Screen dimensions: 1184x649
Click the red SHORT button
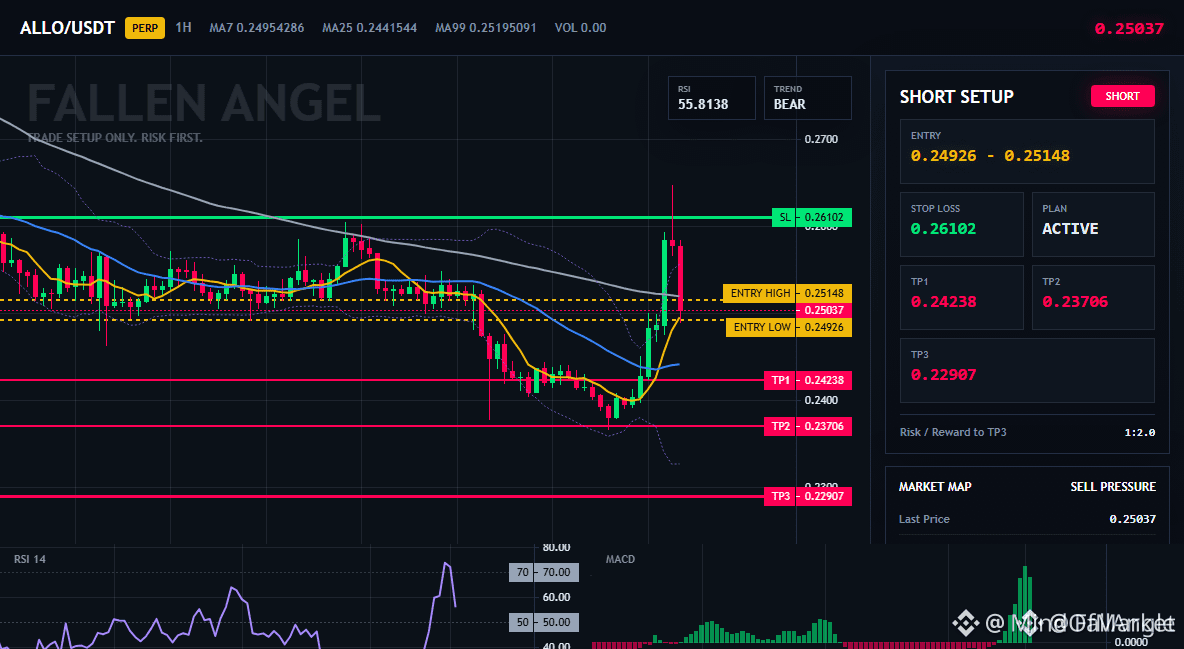1122,96
